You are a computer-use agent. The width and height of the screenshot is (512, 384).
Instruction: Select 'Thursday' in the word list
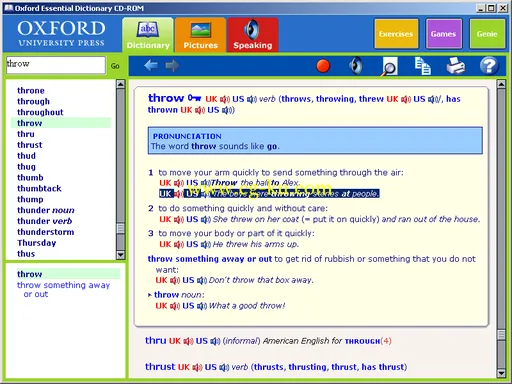point(37,243)
